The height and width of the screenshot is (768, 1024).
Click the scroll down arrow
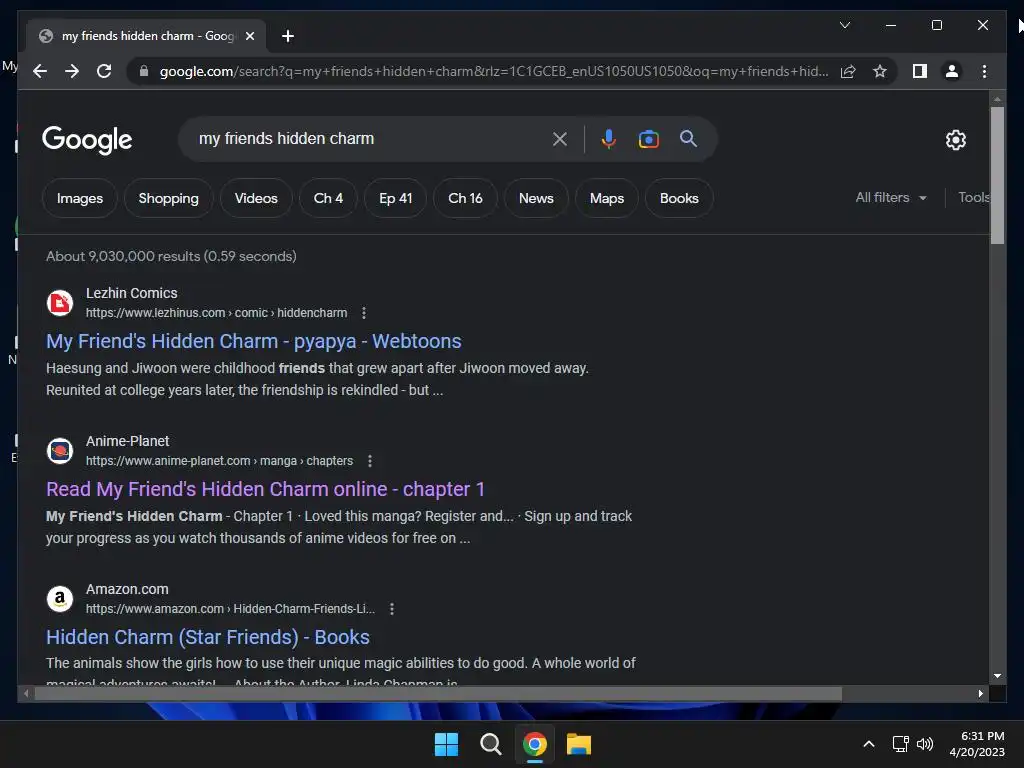[997, 677]
